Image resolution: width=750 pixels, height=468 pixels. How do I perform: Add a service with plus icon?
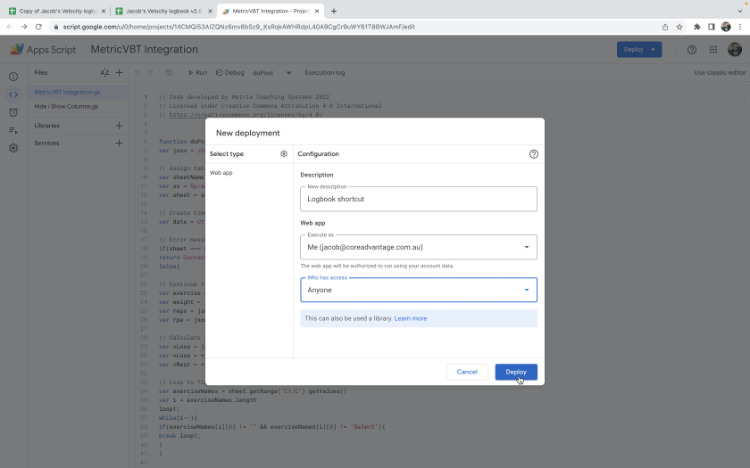(119, 143)
